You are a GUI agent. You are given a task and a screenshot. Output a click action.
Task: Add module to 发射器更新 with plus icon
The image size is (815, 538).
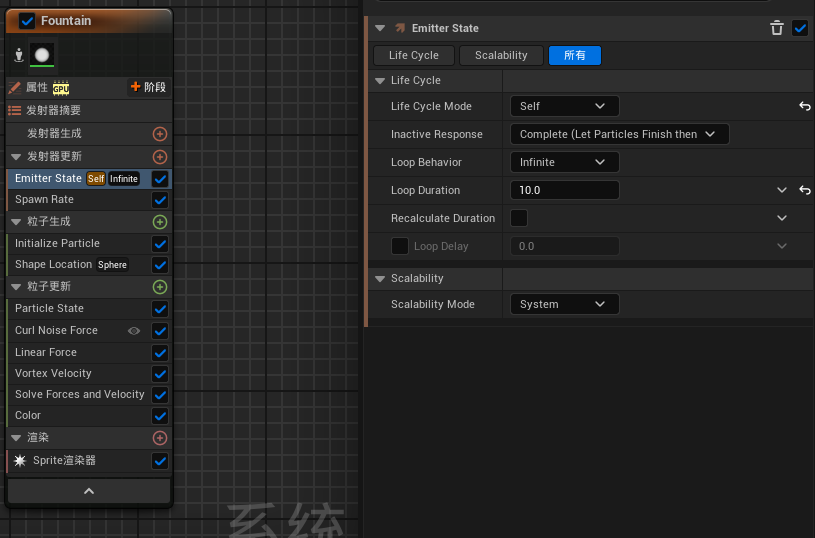click(x=160, y=156)
